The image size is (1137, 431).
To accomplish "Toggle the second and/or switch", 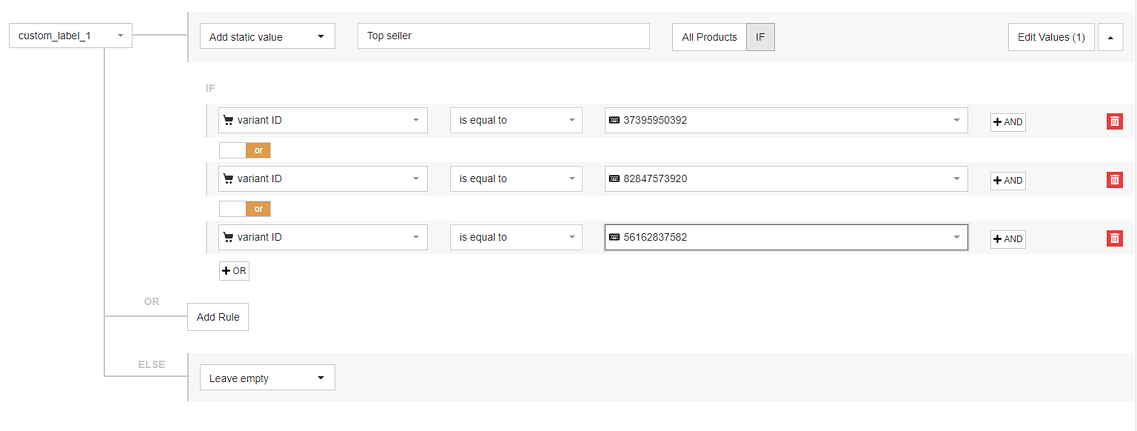I will [x=245, y=209].
